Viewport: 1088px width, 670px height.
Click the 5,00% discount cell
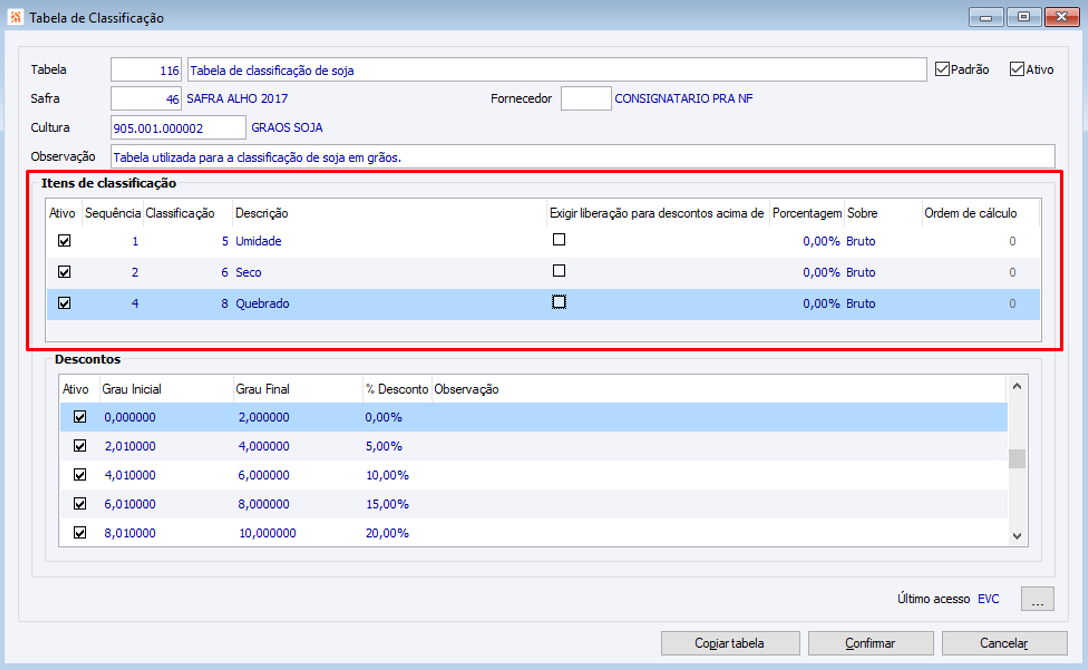[384, 446]
